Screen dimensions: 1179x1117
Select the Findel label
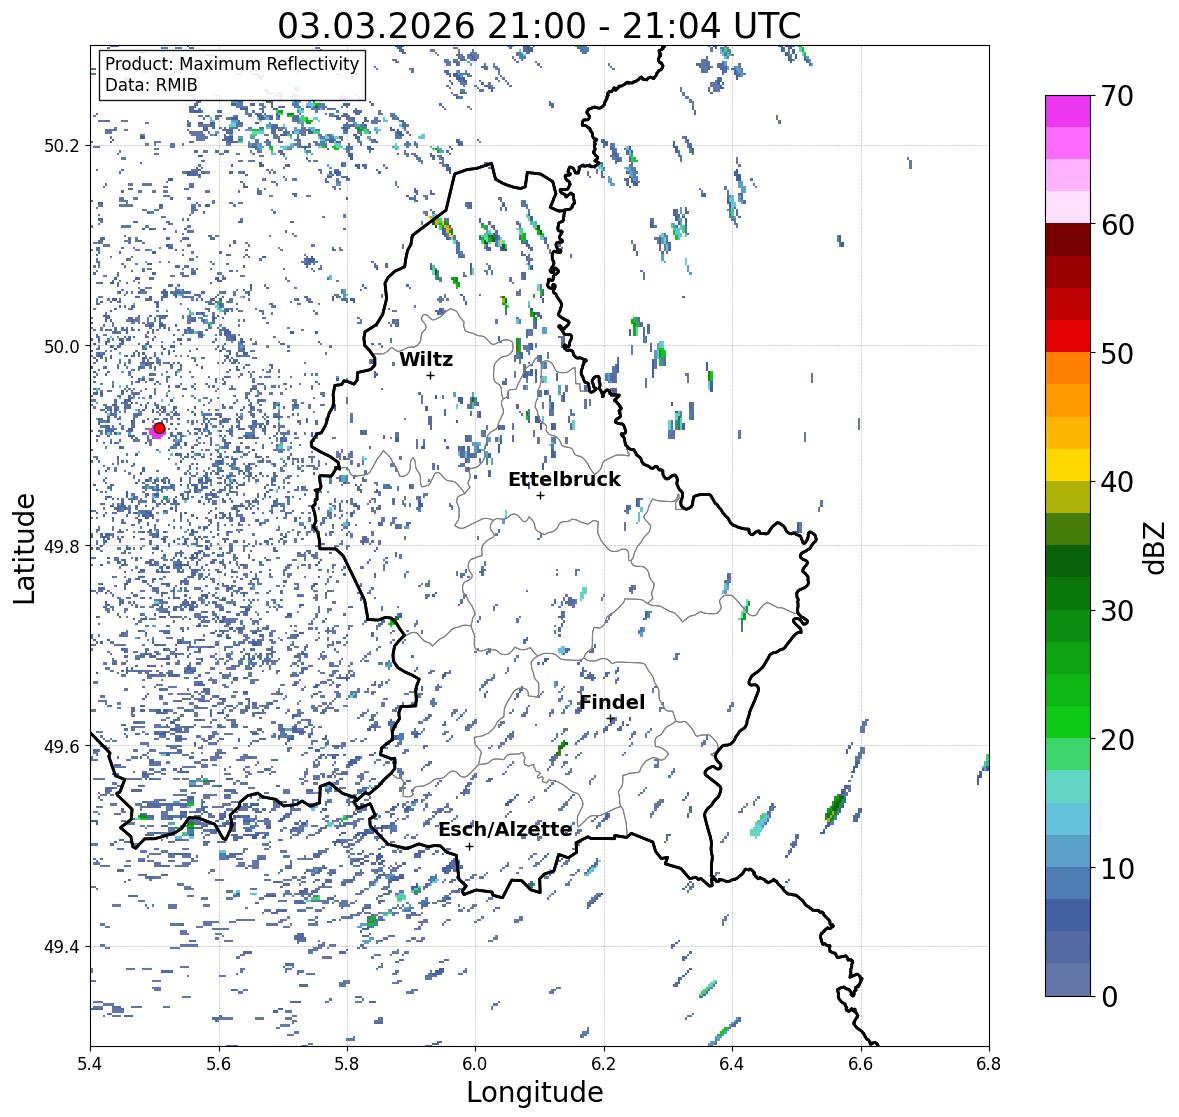(x=612, y=702)
